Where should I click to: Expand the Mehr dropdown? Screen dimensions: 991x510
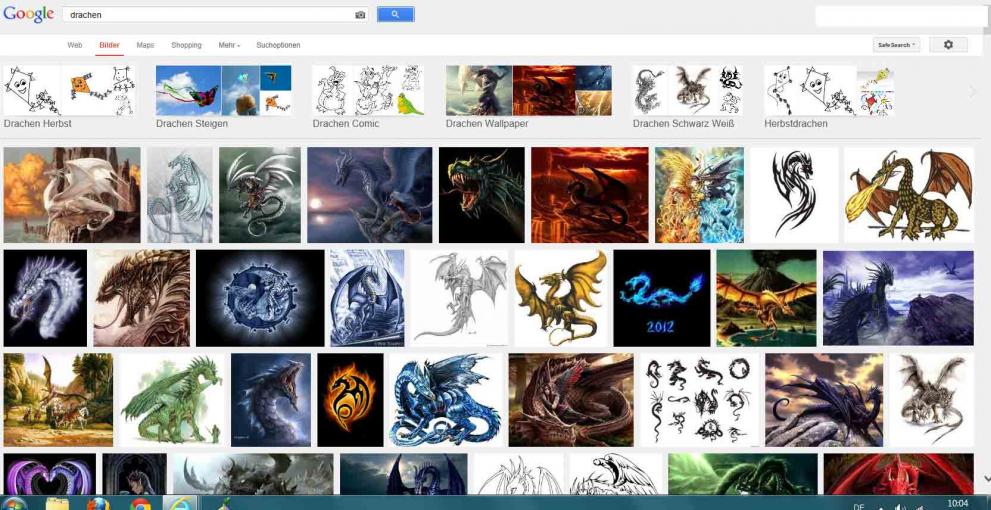click(x=229, y=46)
